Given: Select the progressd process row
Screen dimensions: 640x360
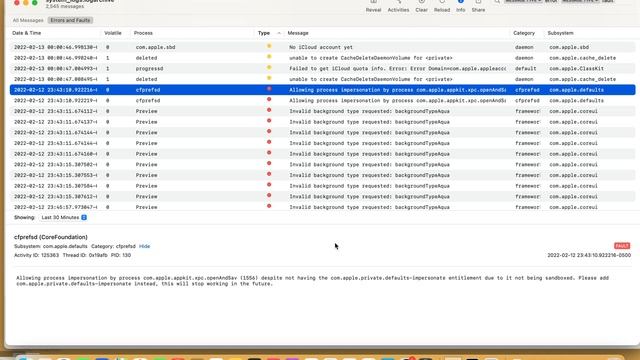Looking at the screenshot, I should pyautogui.click(x=322, y=69).
